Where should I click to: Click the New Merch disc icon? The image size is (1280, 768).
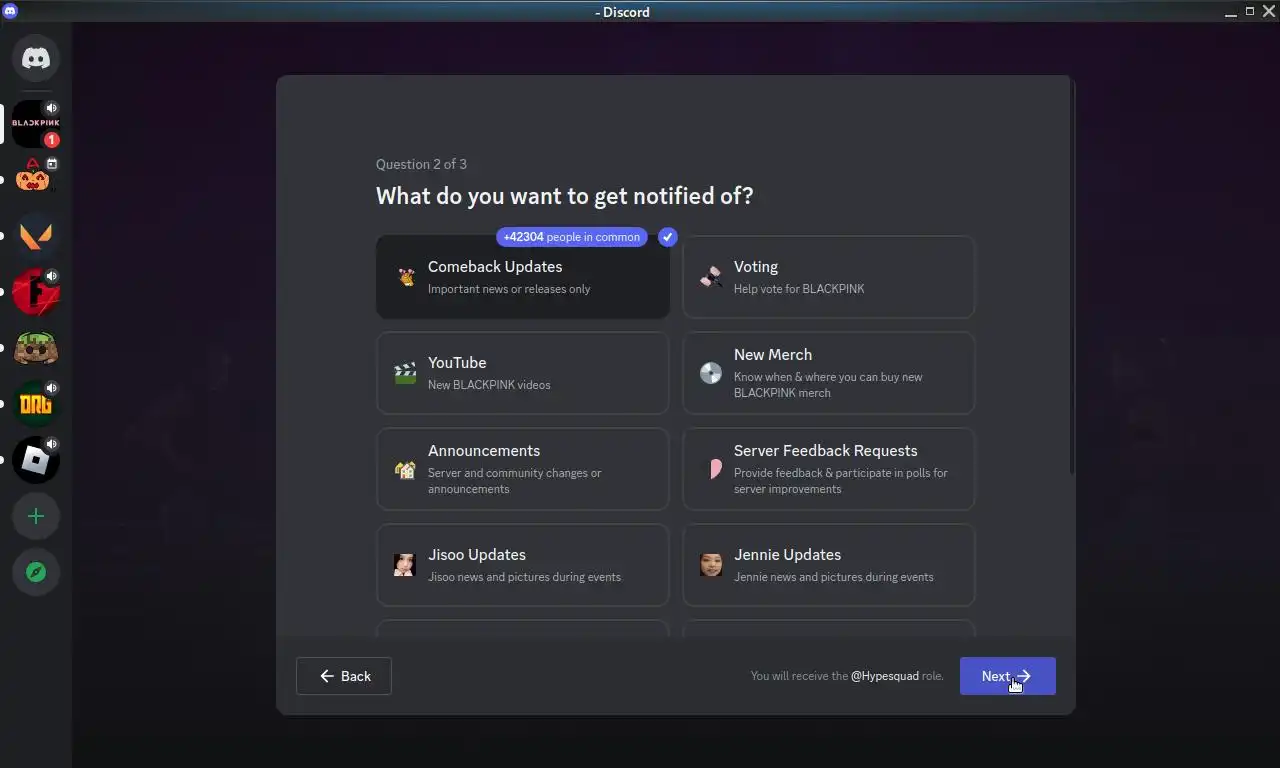click(x=711, y=373)
